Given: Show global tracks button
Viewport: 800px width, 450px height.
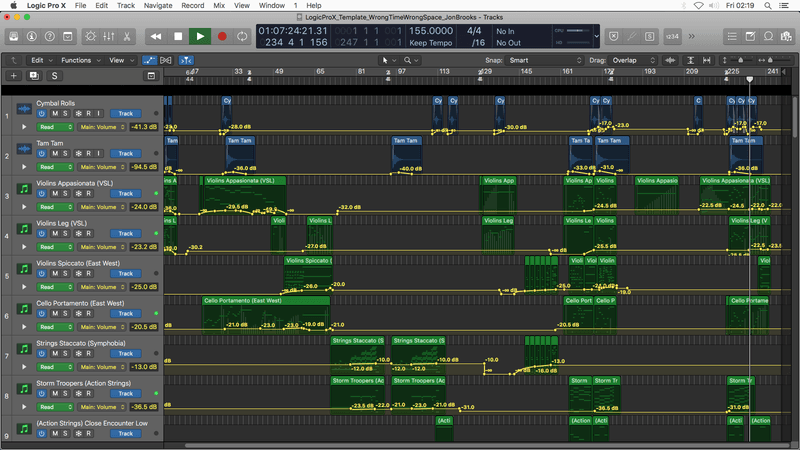Looking at the screenshot, I should [x=151, y=76].
